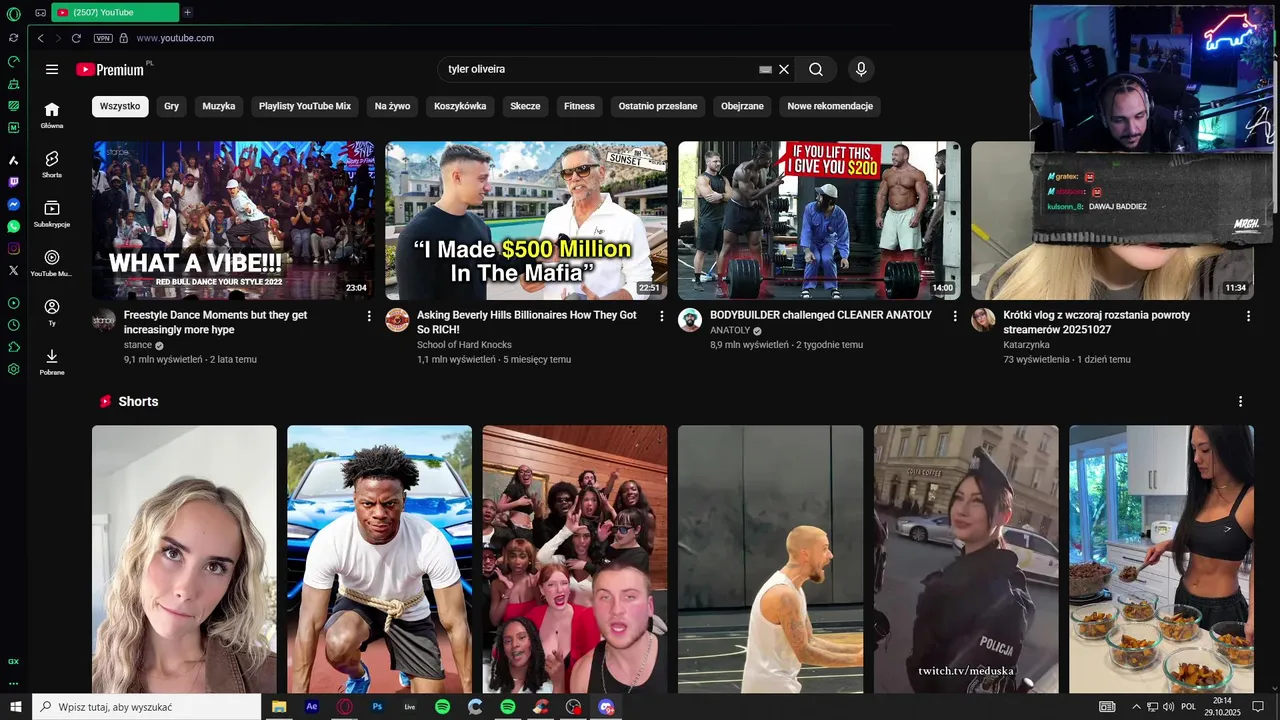Open Twitch in the Opera sidebar
This screenshot has width=1280, height=720.
coord(13,182)
